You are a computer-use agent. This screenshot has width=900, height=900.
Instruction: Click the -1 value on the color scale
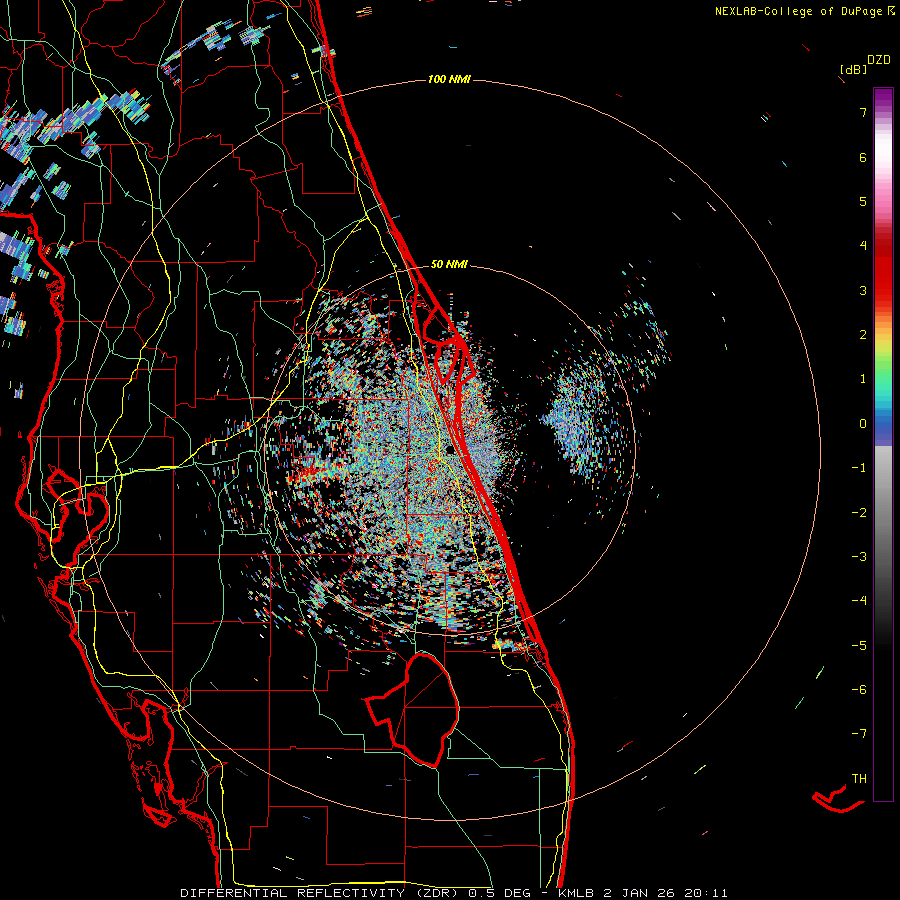[x=859, y=468]
